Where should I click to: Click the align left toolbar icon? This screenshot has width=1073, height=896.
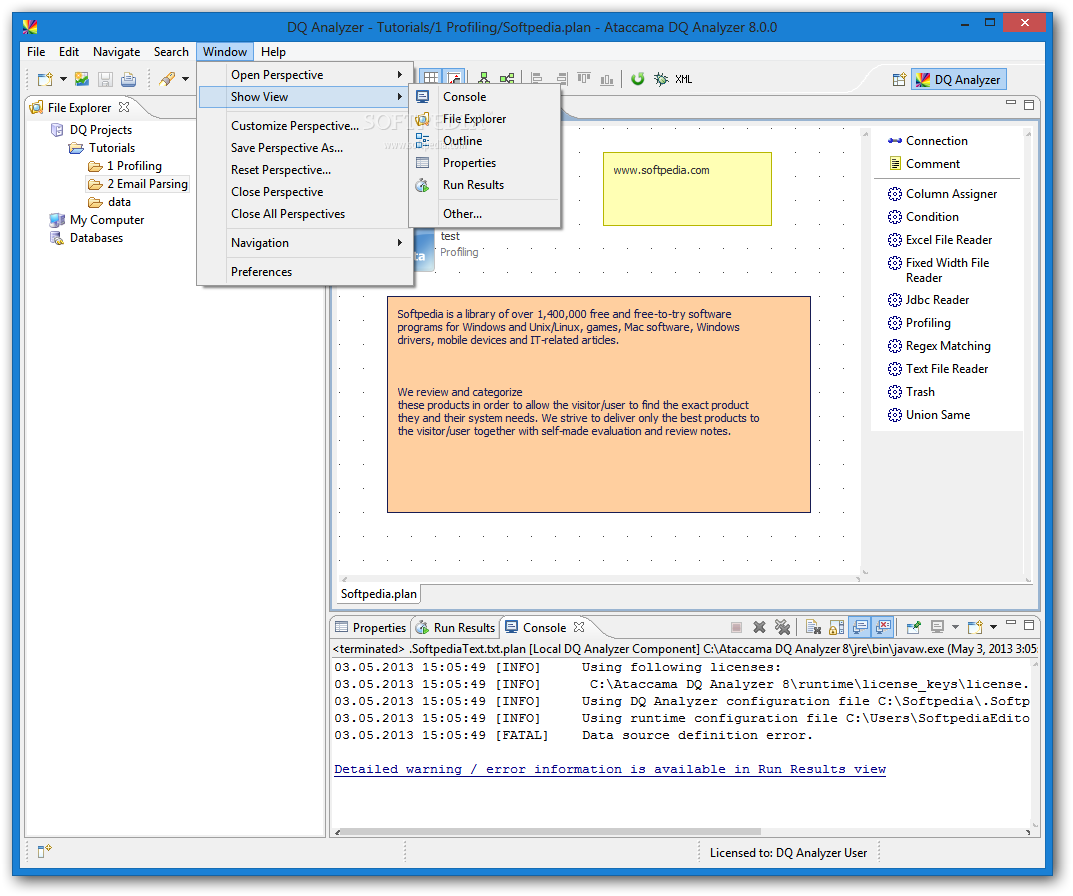point(536,79)
